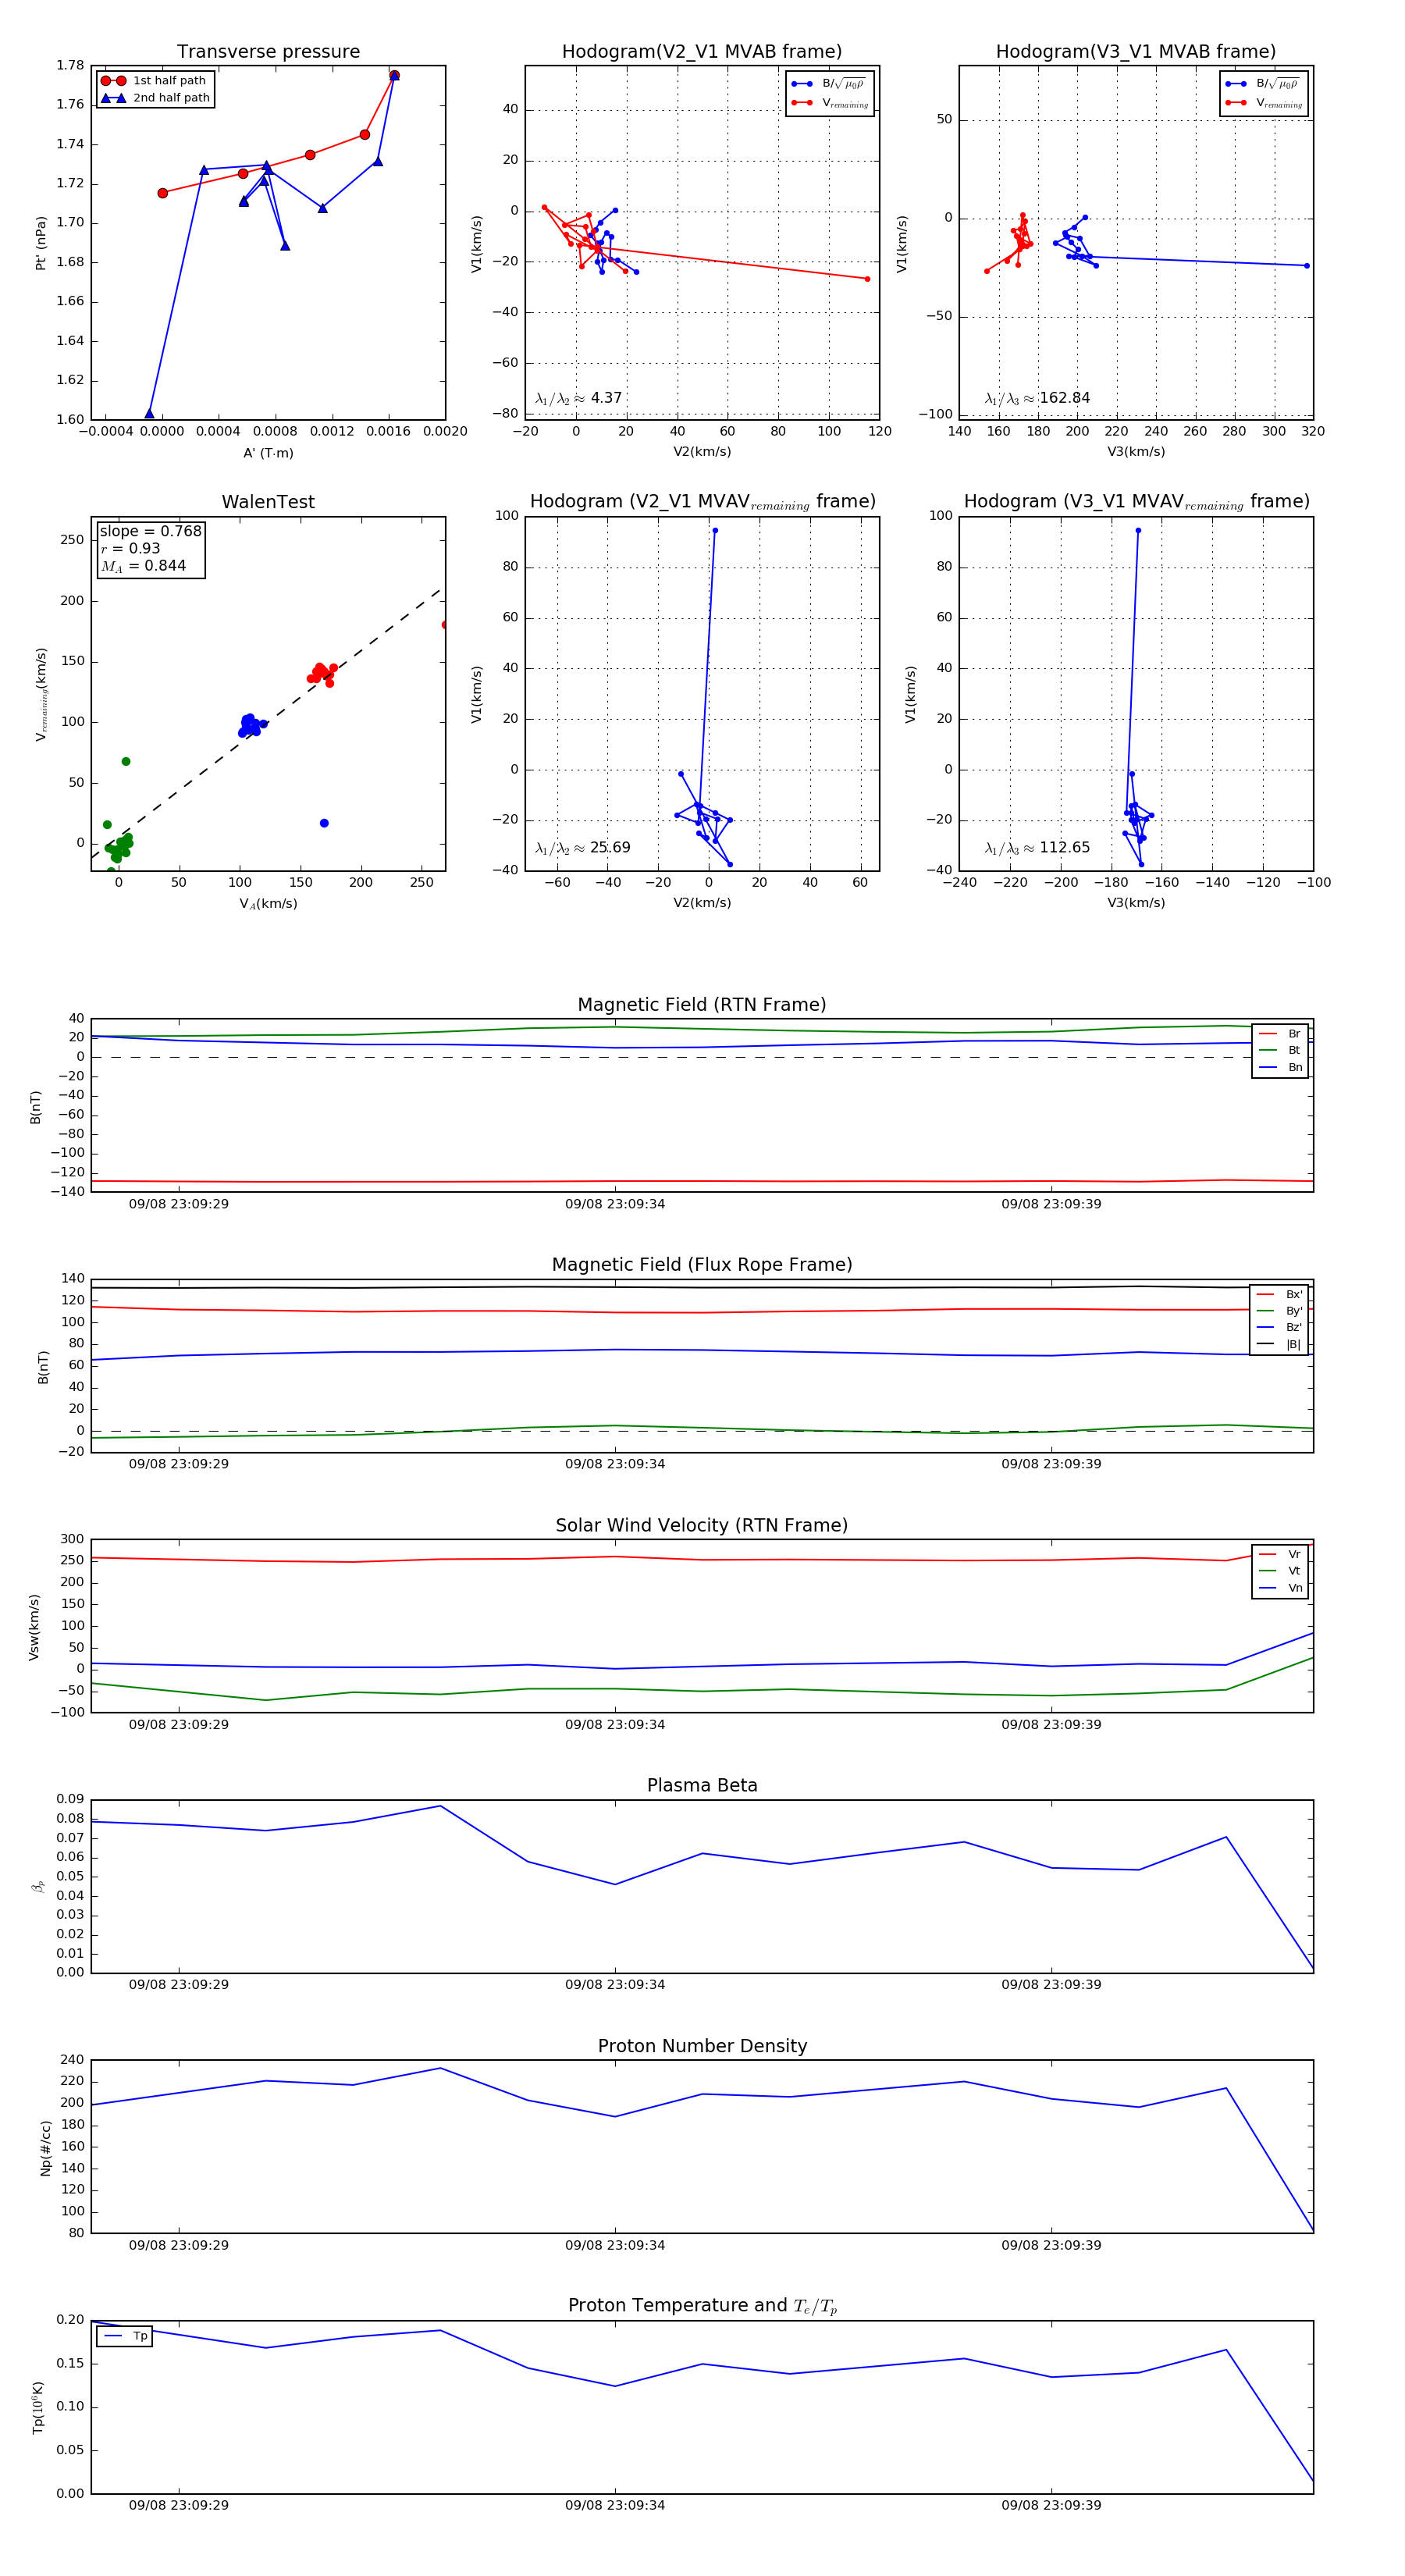Image resolution: width=1405 pixels, height=2576 pixels.
Task: Click the λ1/λ2 ≈ 4.37 annotation
Action: (x=579, y=398)
